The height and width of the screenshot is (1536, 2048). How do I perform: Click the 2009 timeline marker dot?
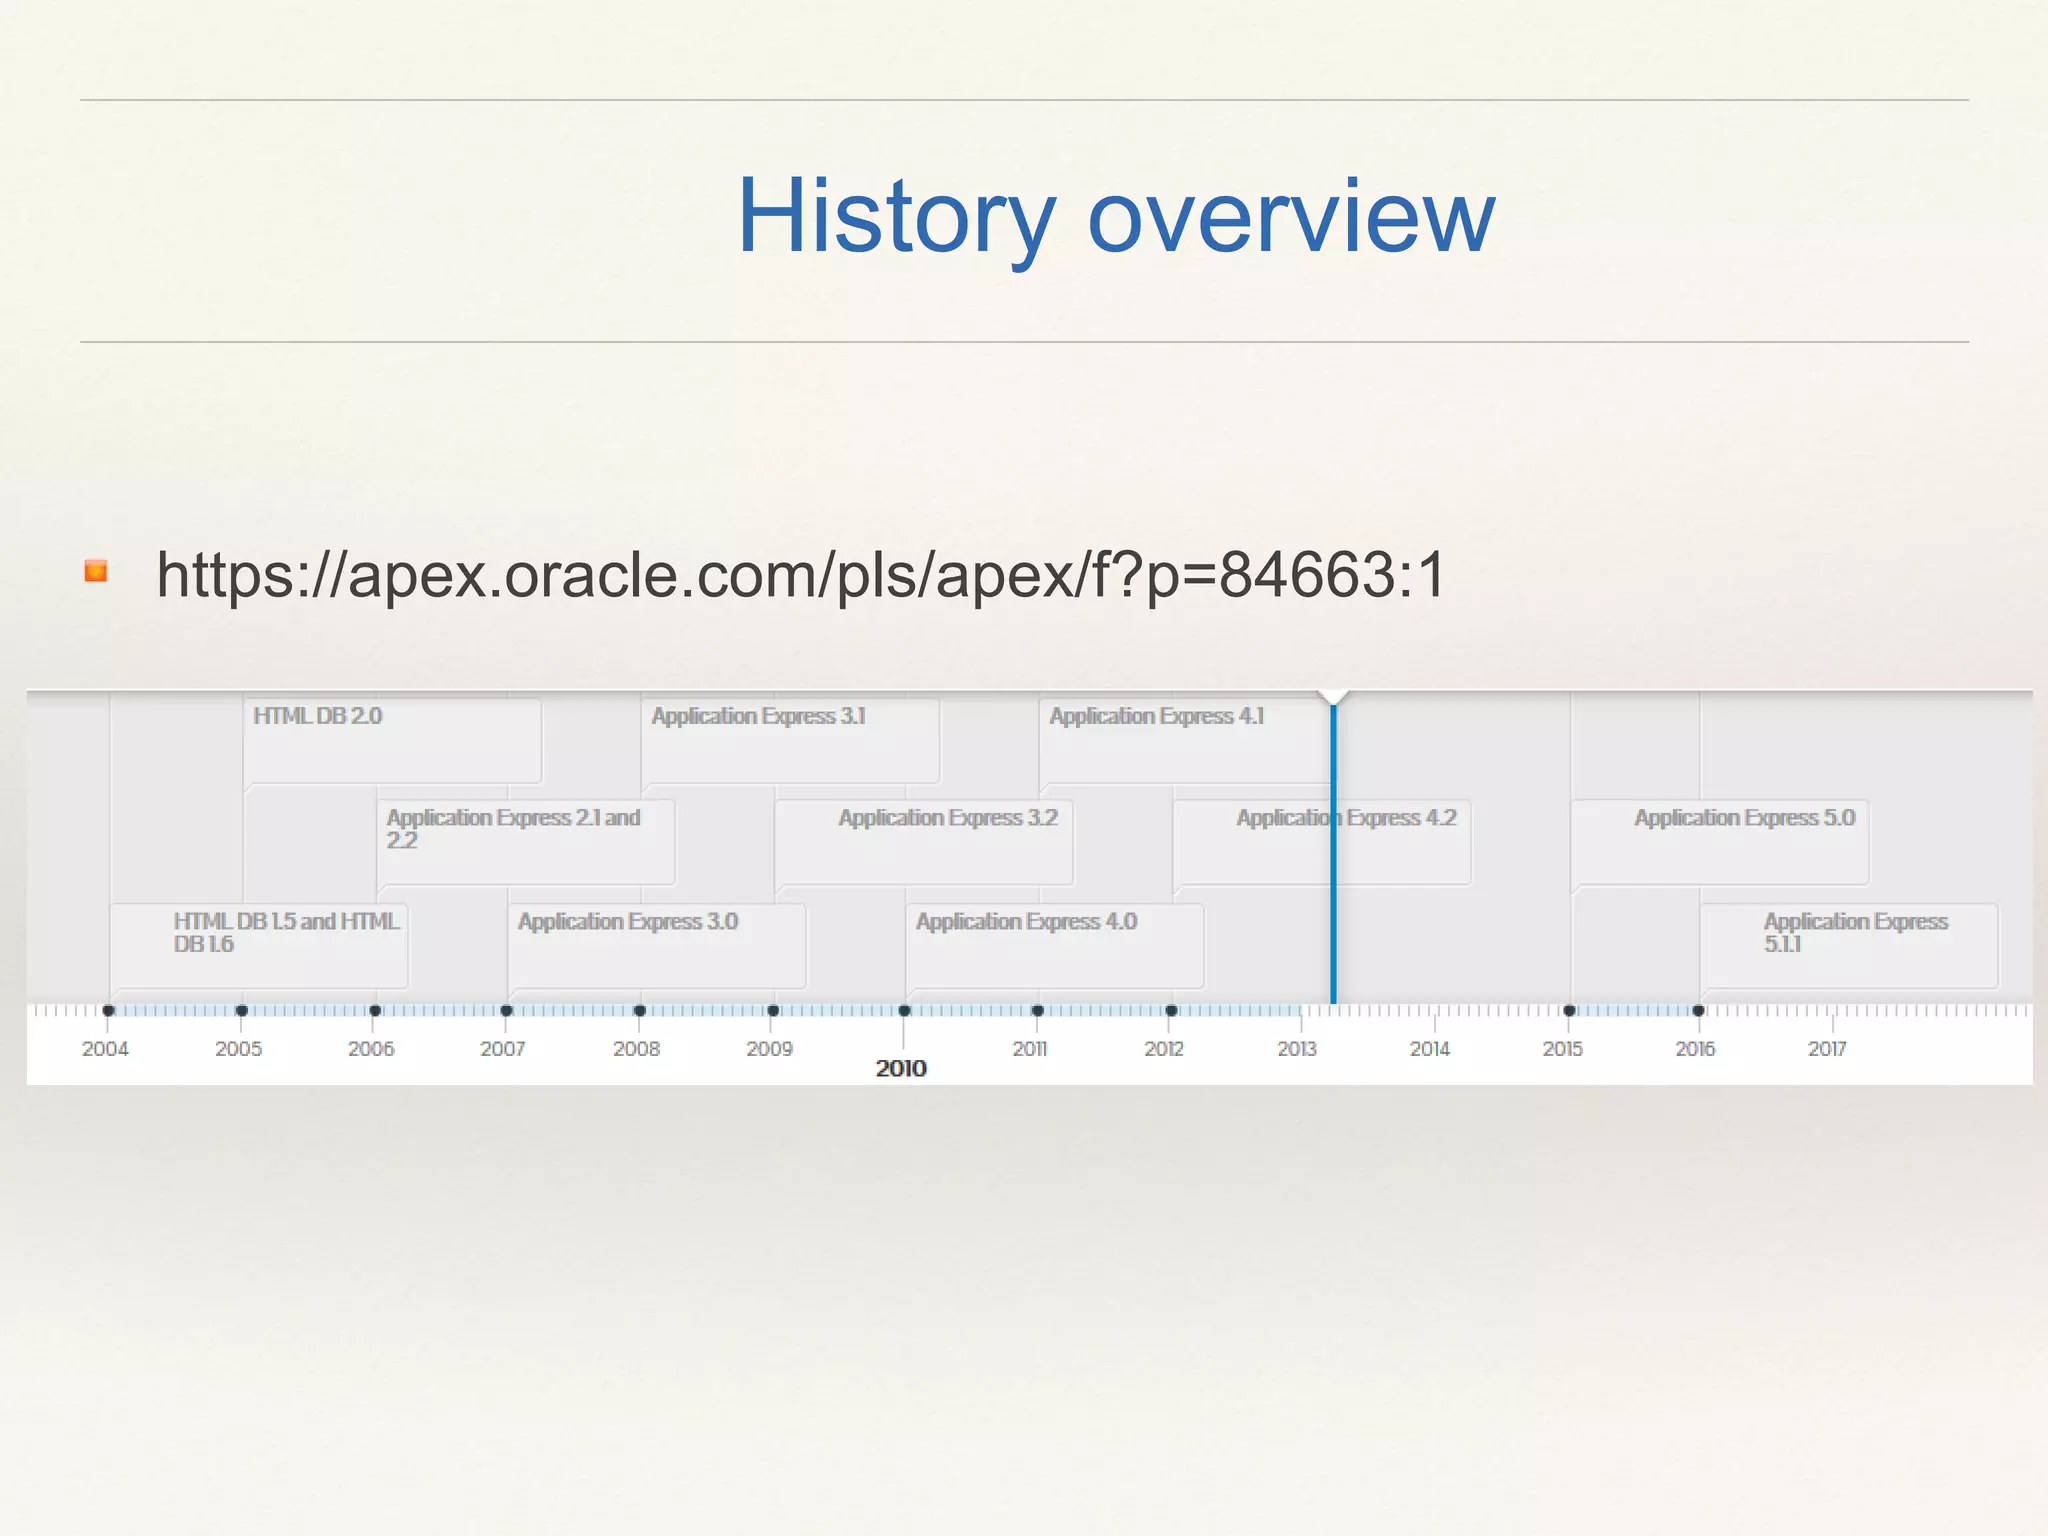point(773,1011)
